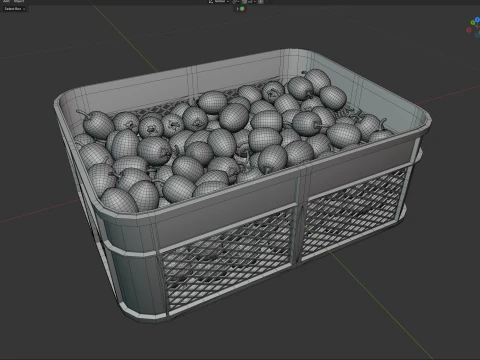Click the multicolored sphere icon below header

coord(242,9)
